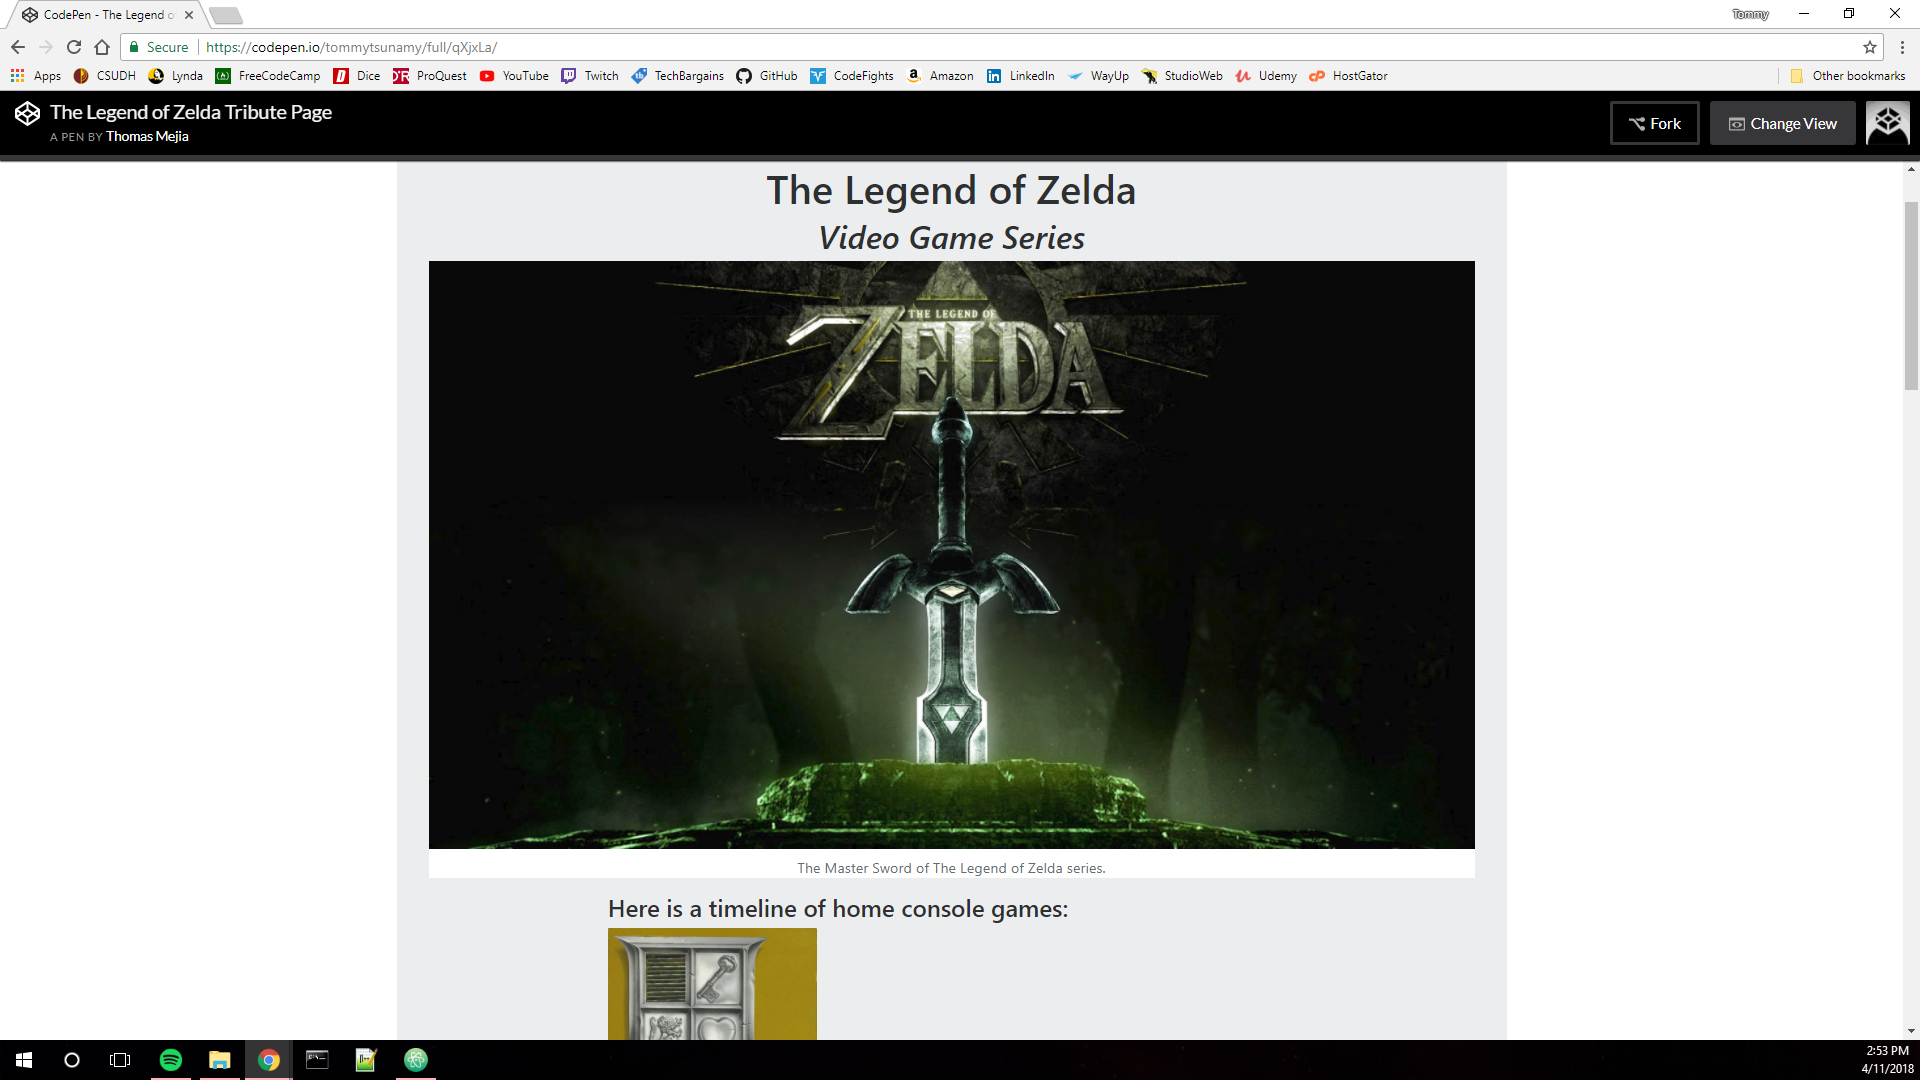
Task: Open the GitHub bookmark
Action: pos(767,76)
